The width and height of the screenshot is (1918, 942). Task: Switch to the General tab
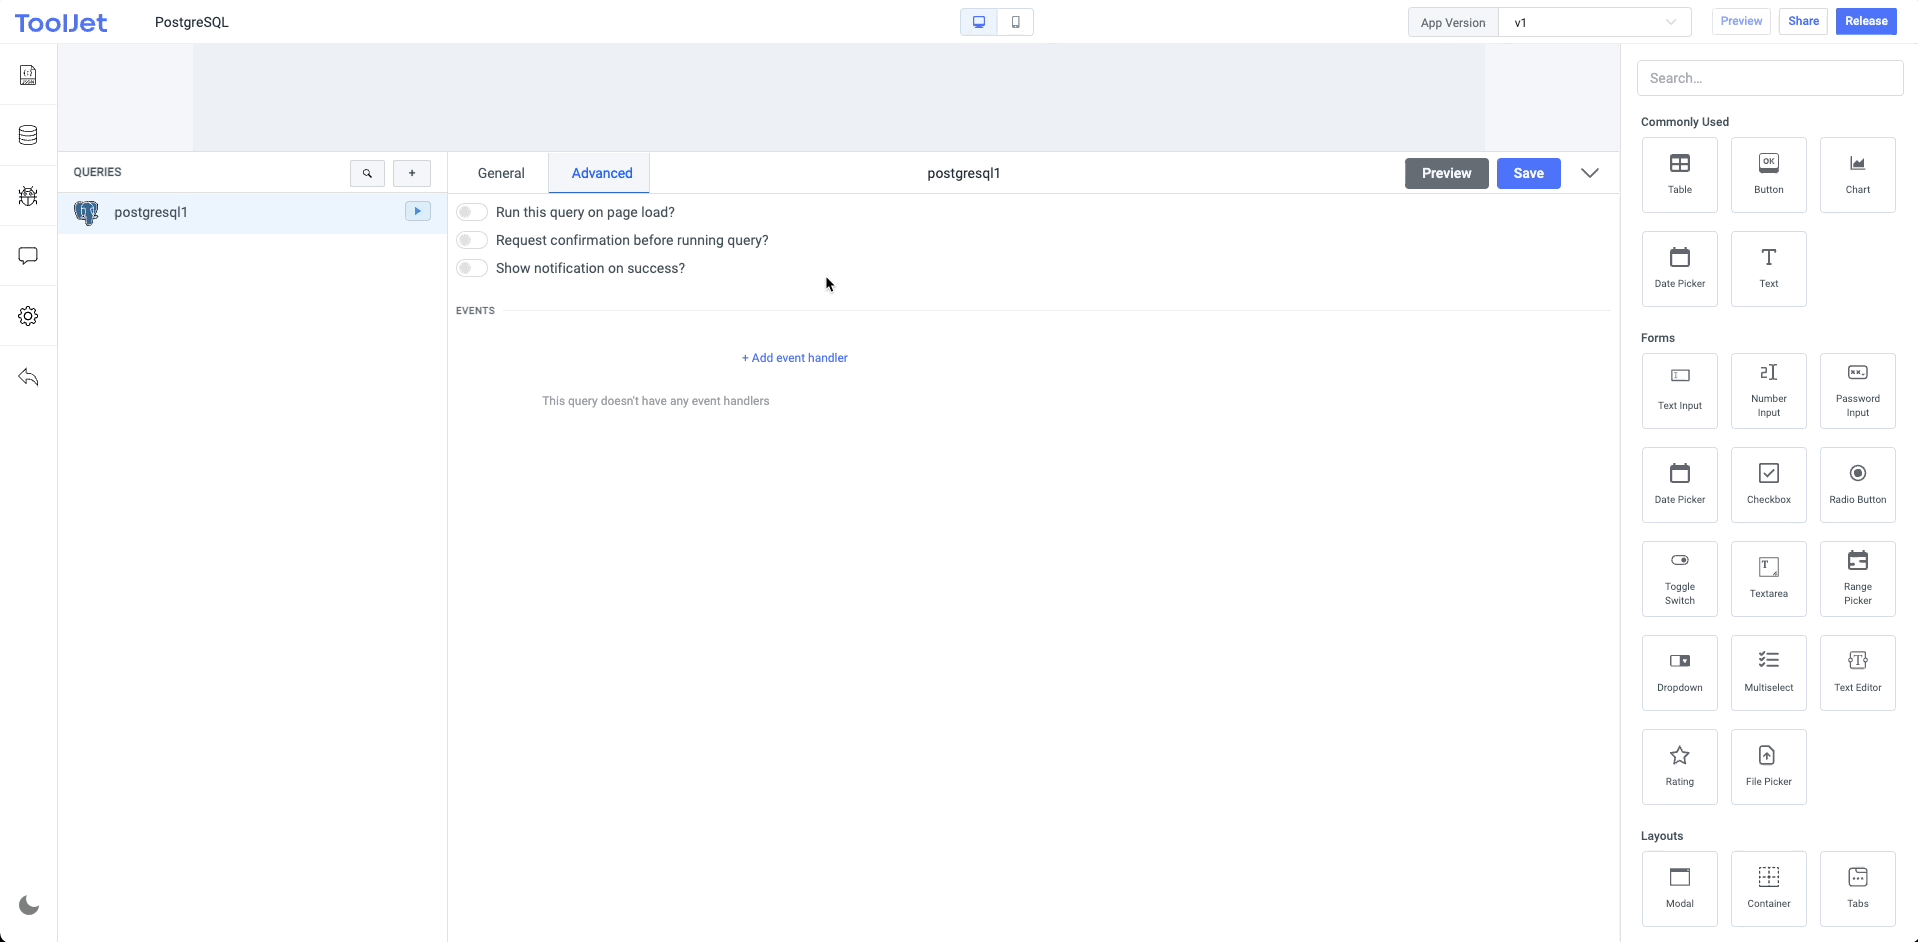pos(501,173)
